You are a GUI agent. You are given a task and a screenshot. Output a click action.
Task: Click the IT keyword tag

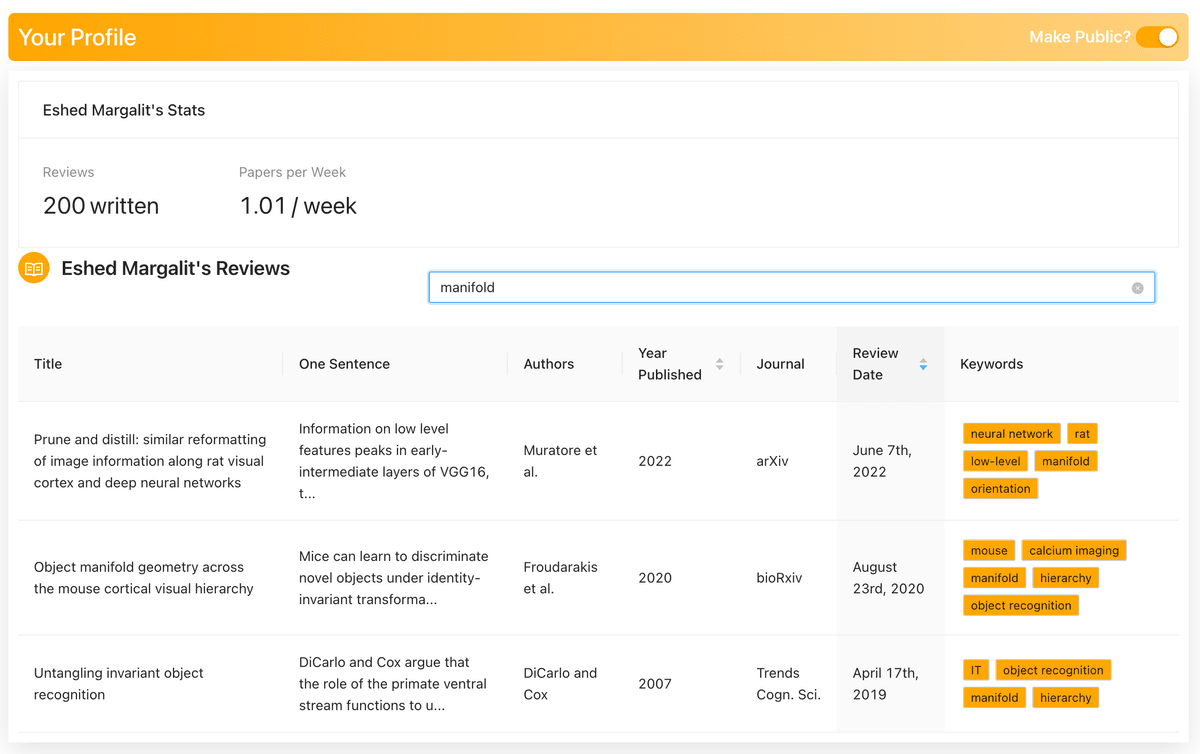point(976,670)
